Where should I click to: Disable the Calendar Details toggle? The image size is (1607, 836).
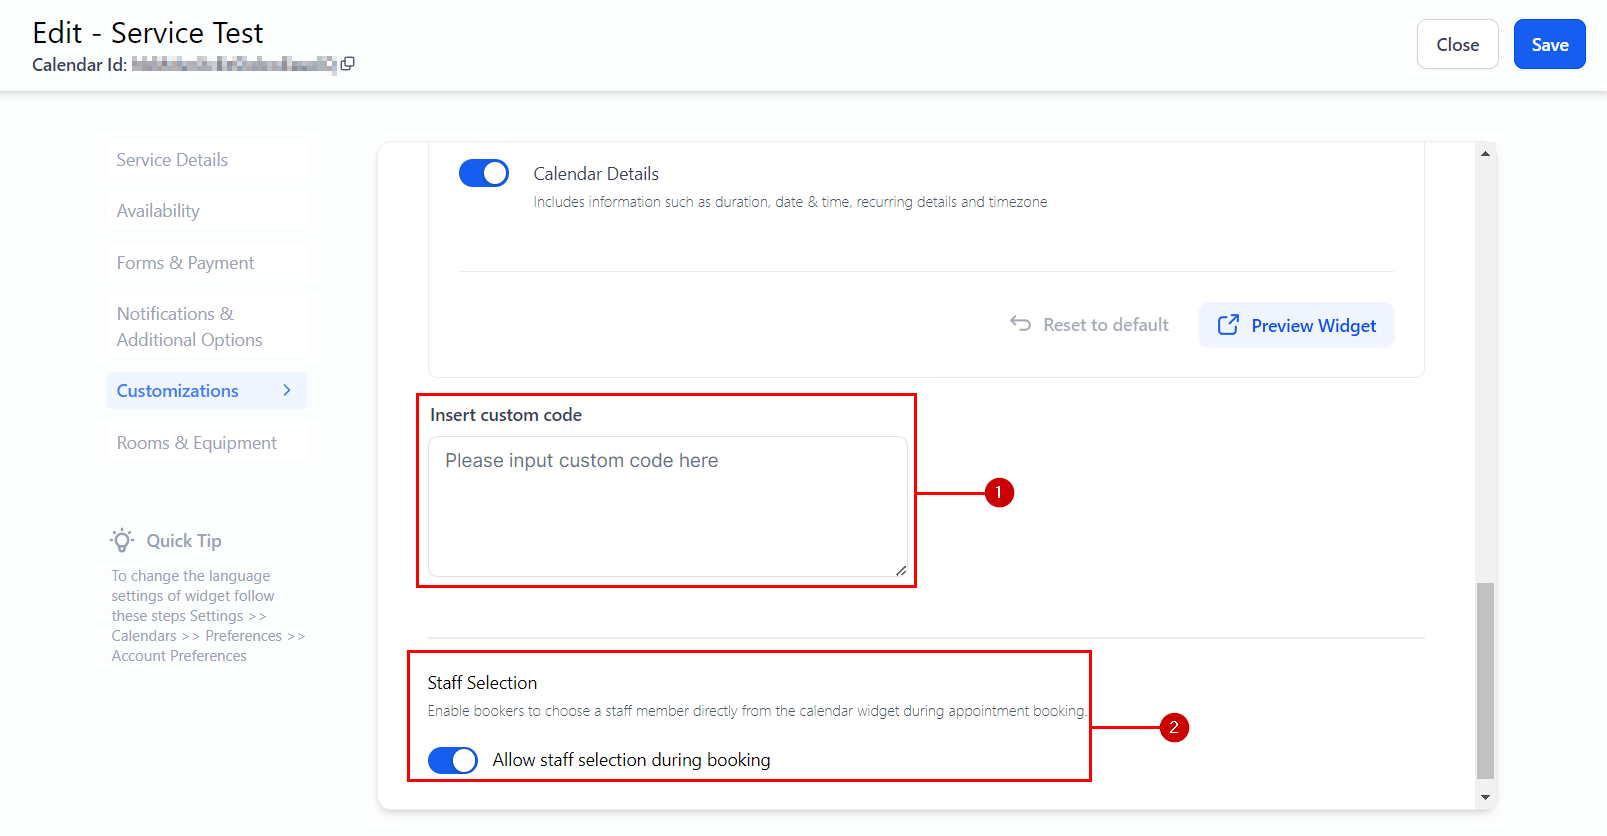pos(484,173)
